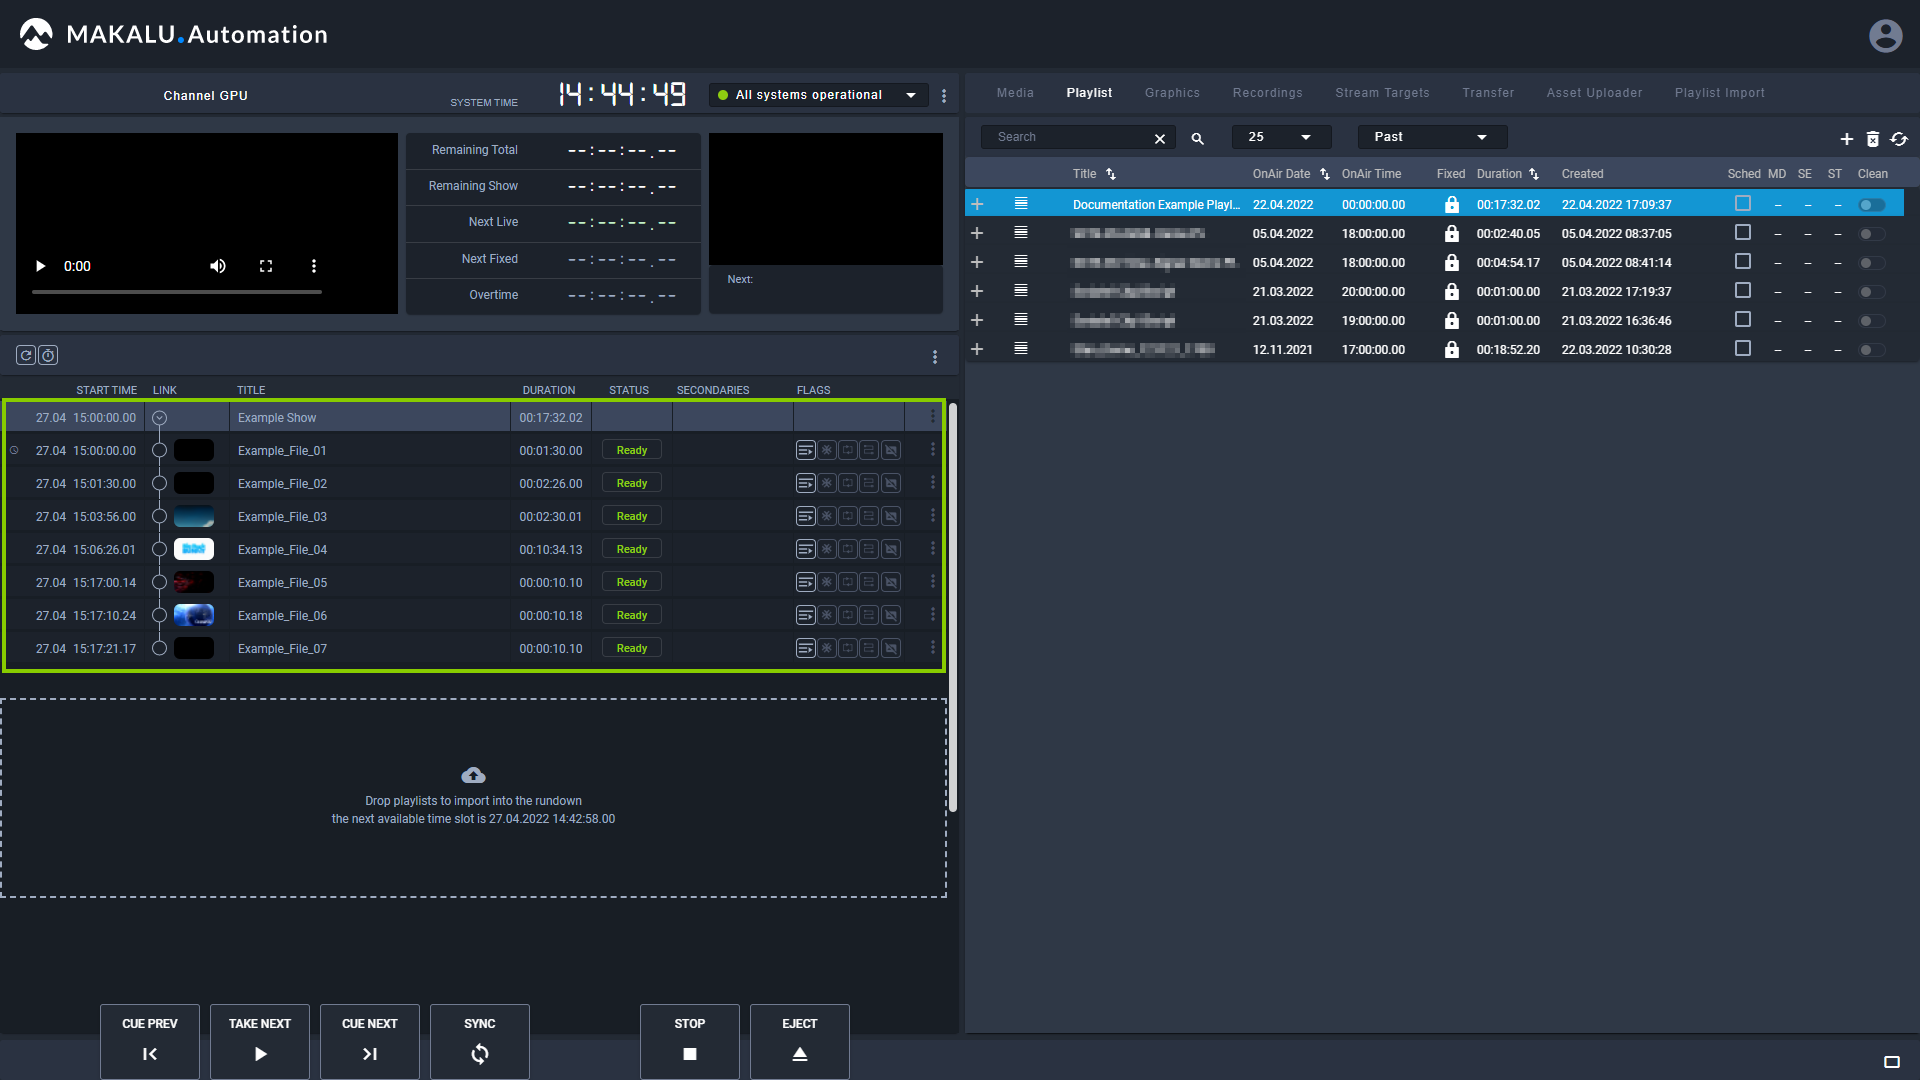The image size is (1920, 1080).
Task: Open the Past filter dropdown
Action: coord(1432,137)
